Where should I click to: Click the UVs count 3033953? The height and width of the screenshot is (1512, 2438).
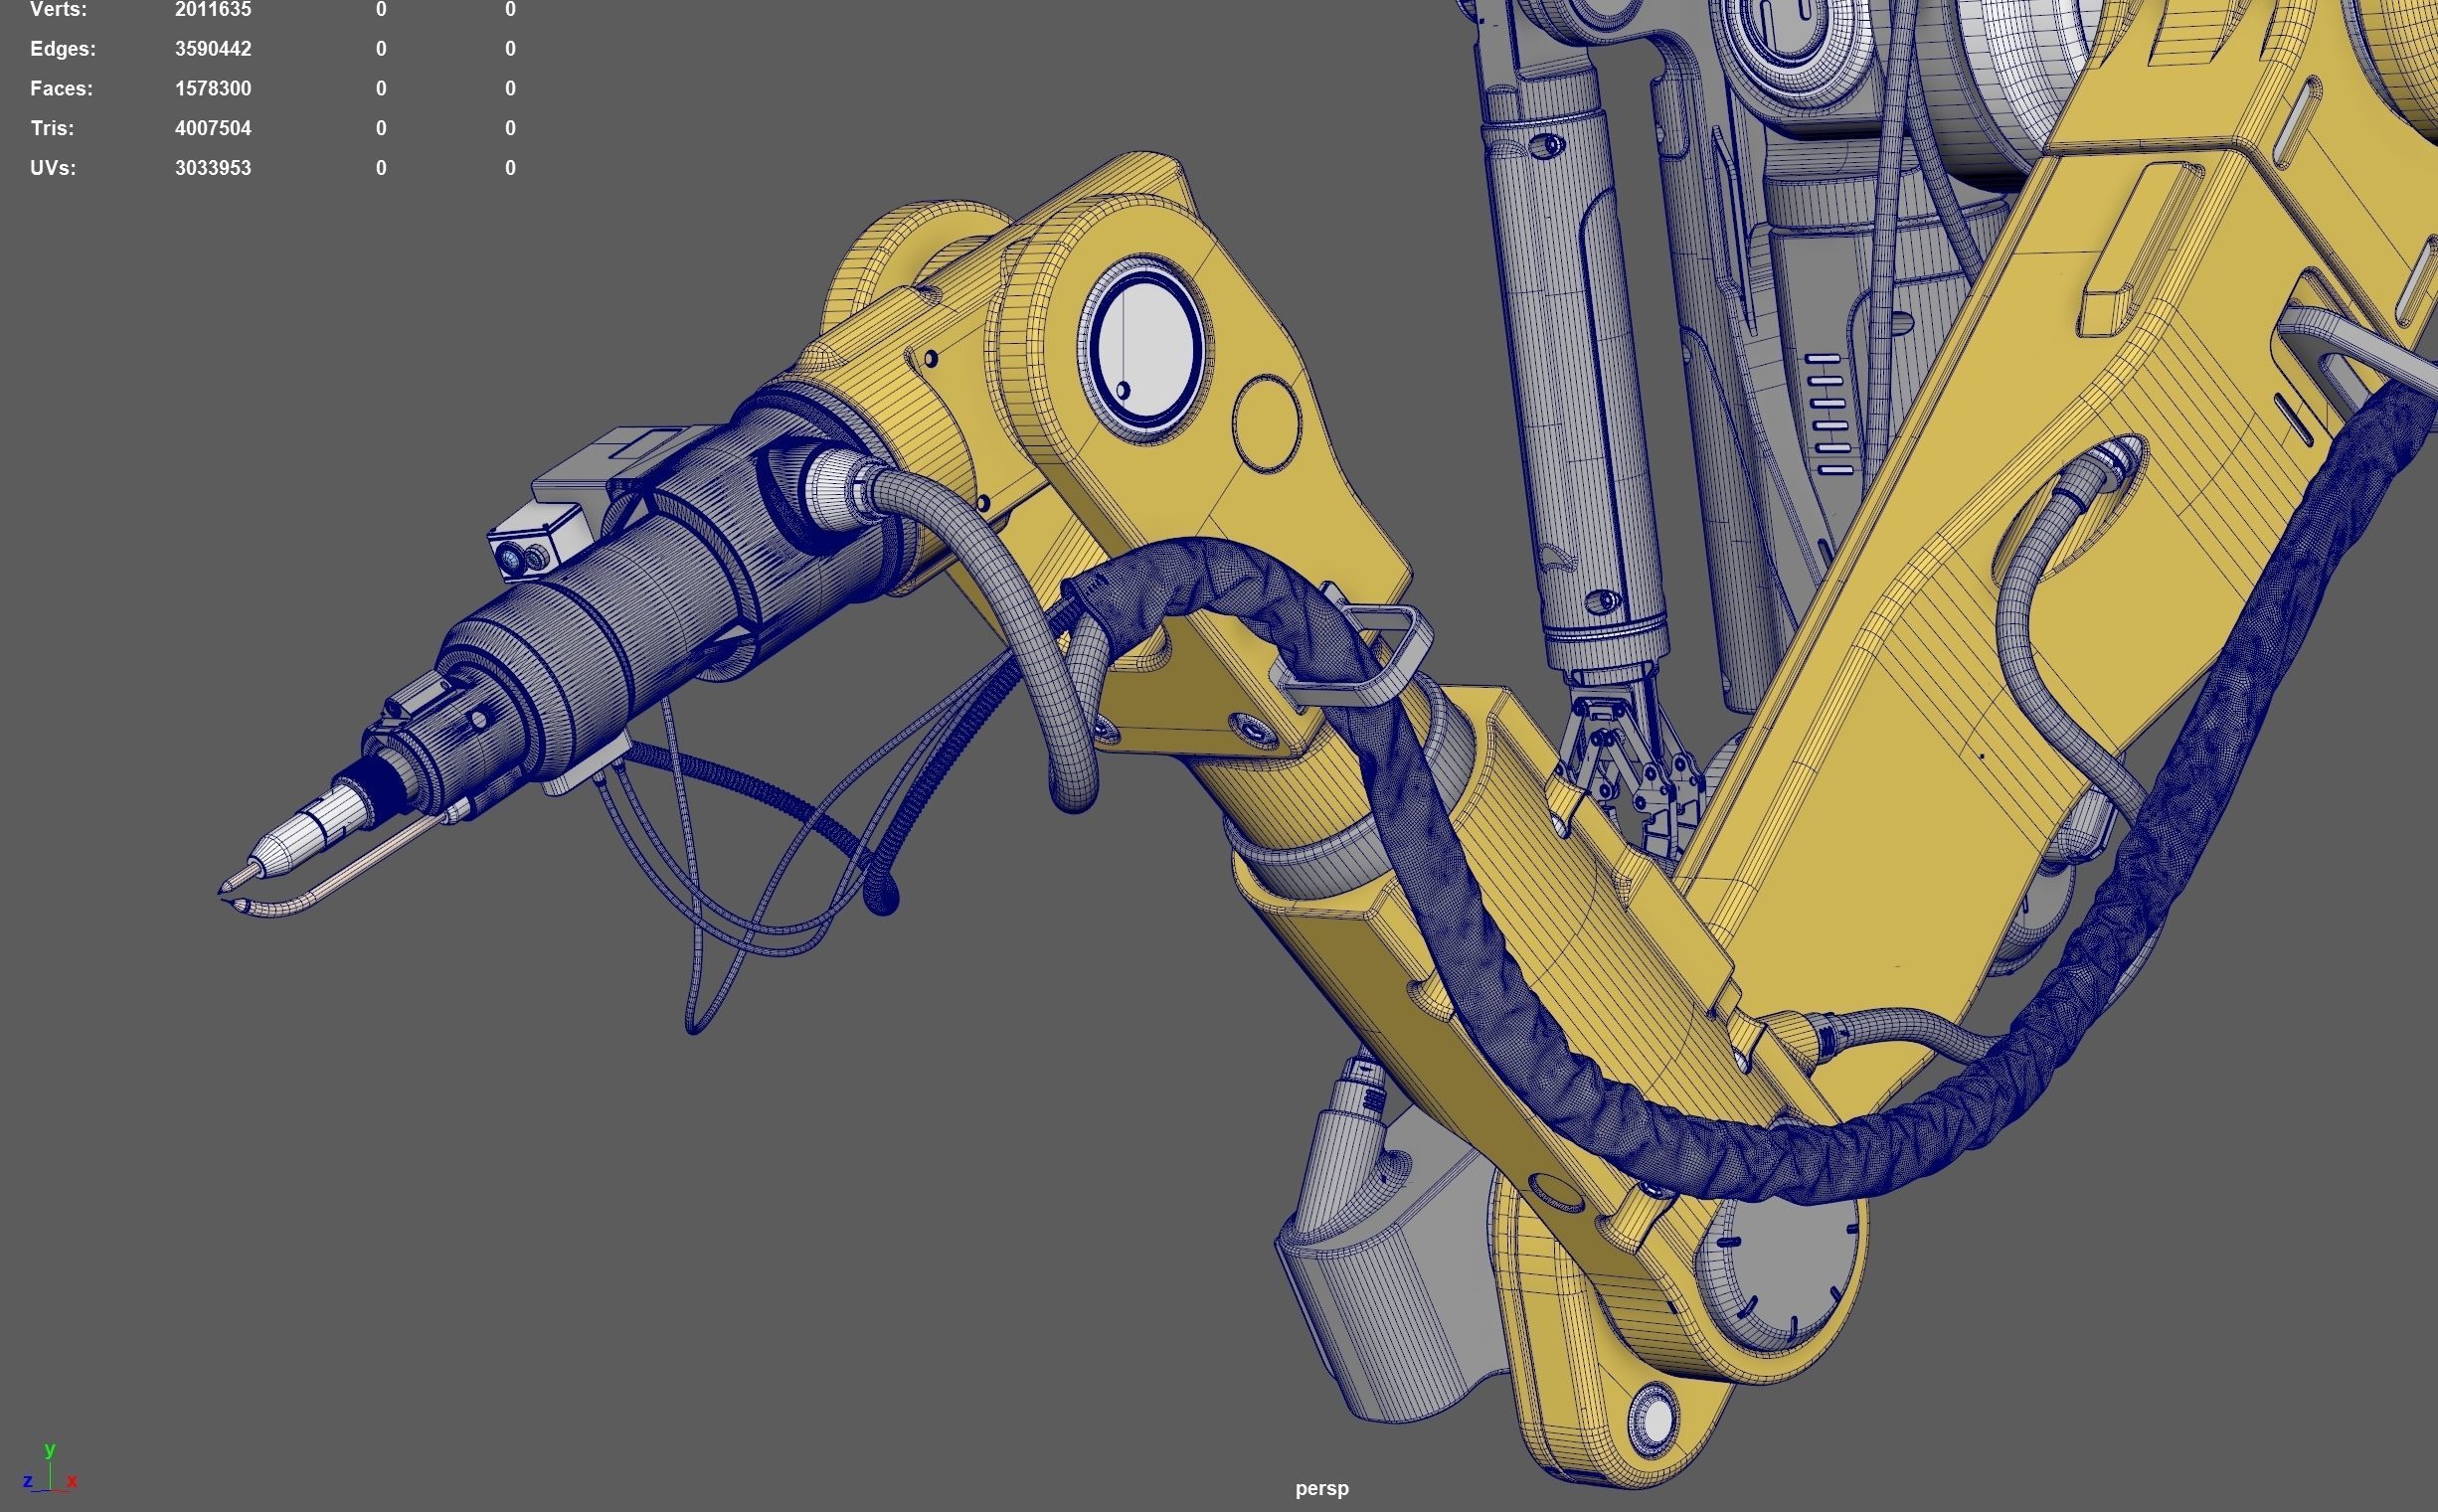[212, 168]
